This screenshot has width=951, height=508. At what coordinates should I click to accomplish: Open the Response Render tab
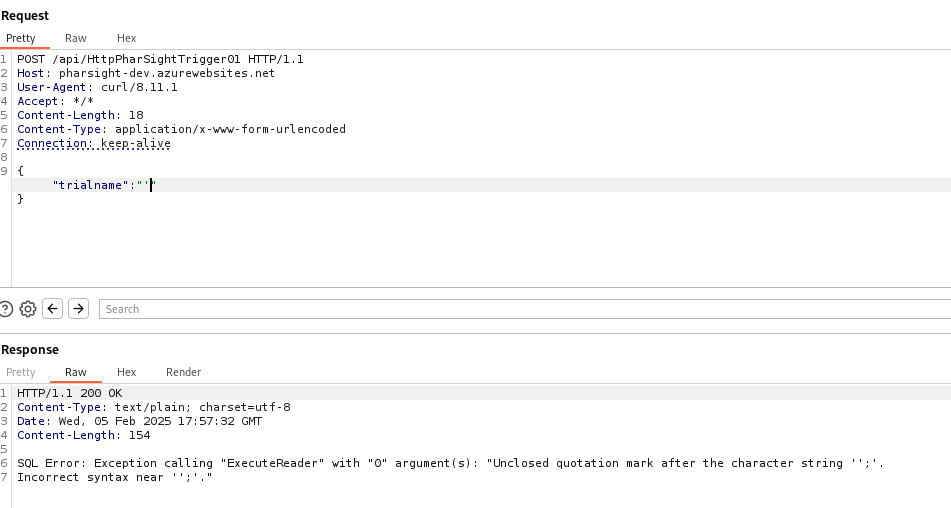pyautogui.click(x=183, y=372)
